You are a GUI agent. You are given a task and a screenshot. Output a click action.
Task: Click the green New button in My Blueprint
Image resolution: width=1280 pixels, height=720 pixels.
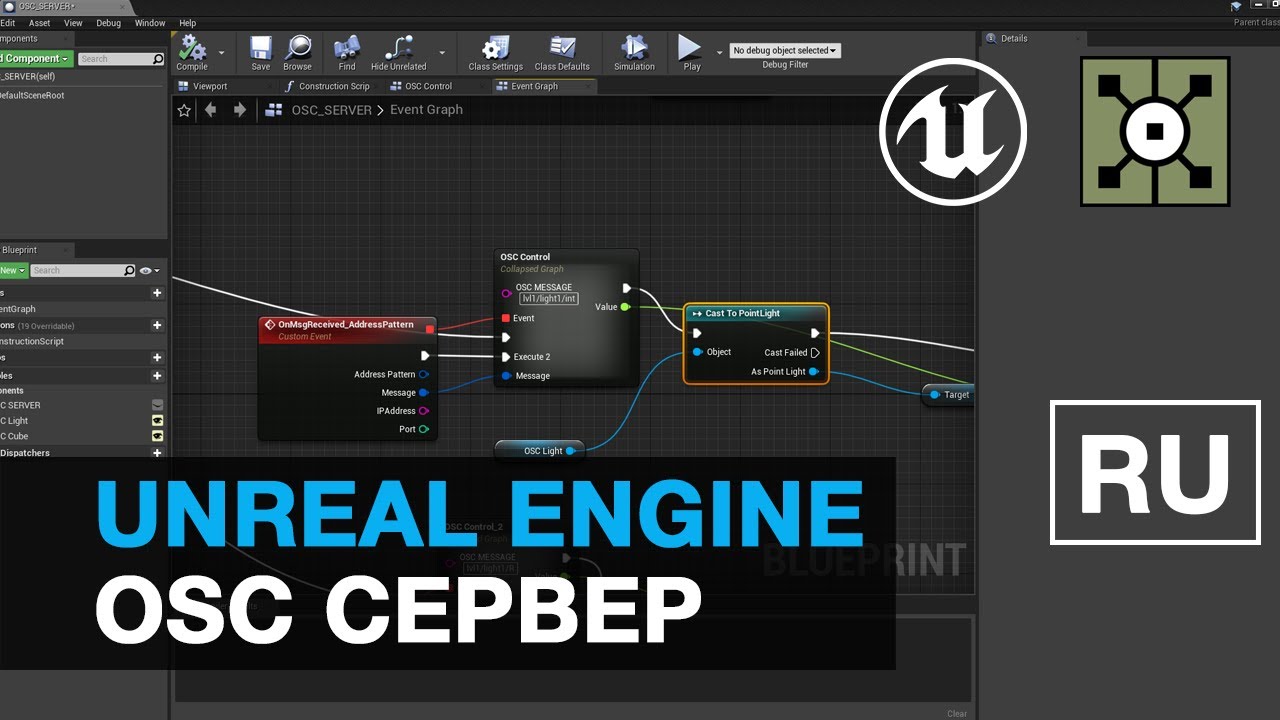coord(12,270)
